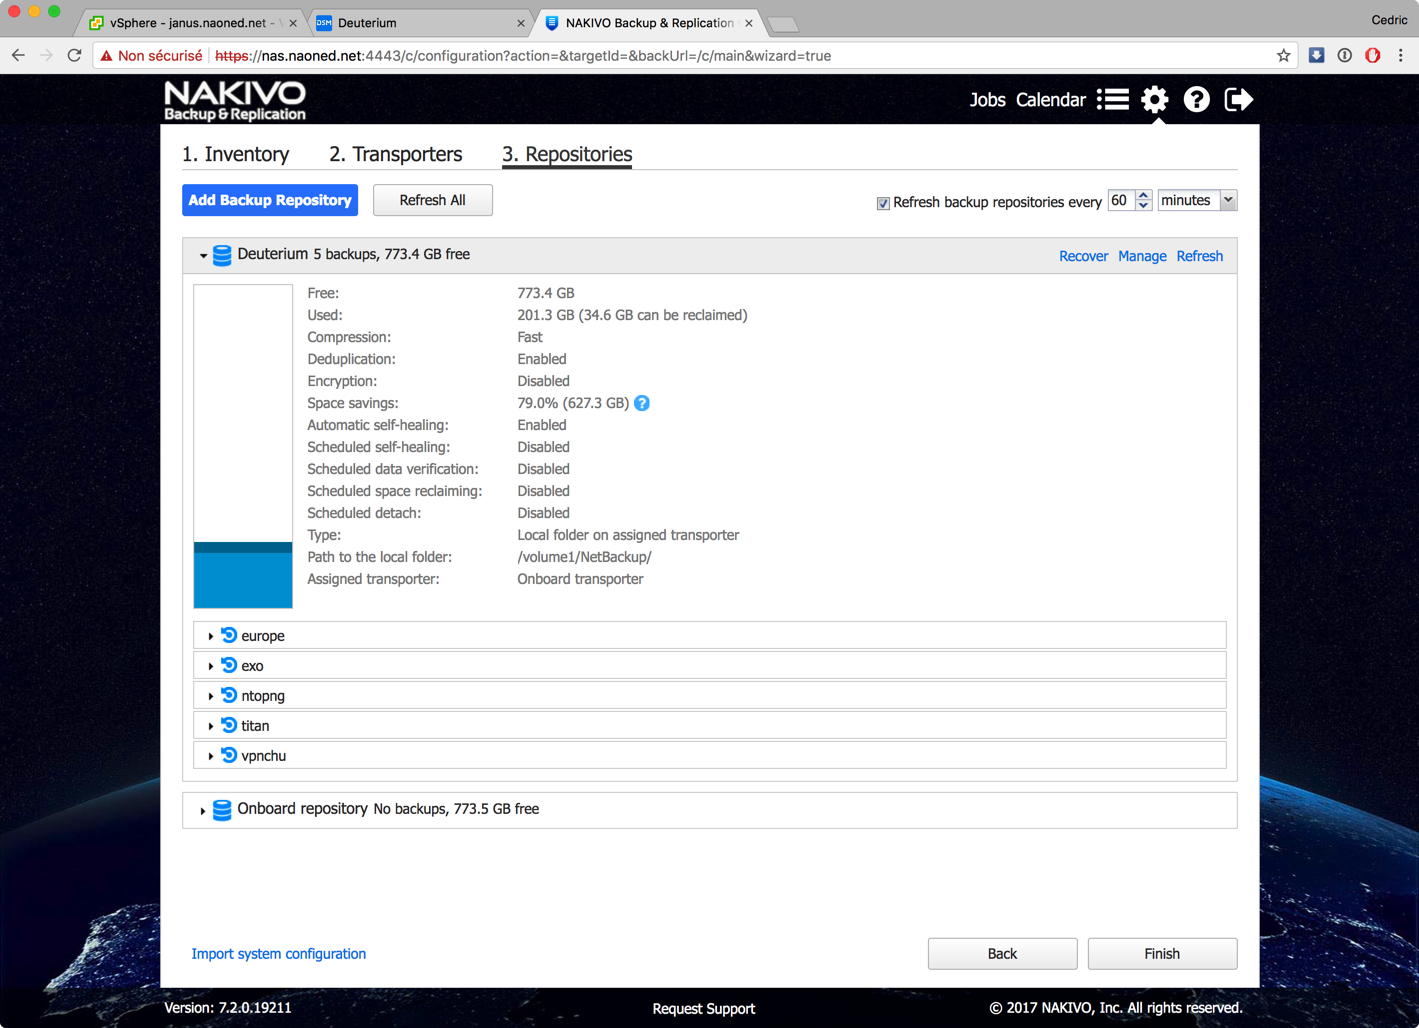
Task: Click the Recover link for Deuterium
Action: pos(1083,256)
